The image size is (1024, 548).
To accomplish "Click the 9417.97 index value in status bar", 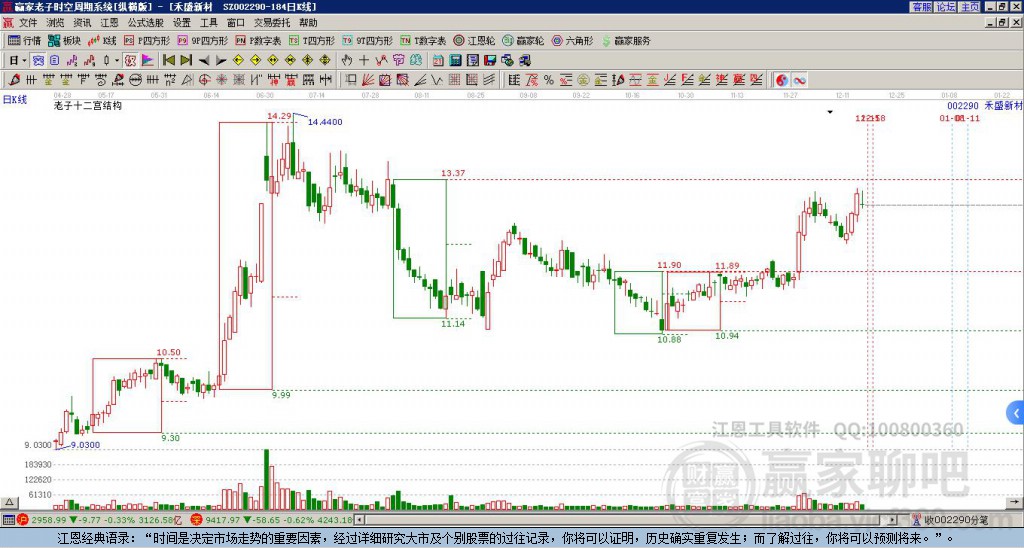I will point(223,520).
